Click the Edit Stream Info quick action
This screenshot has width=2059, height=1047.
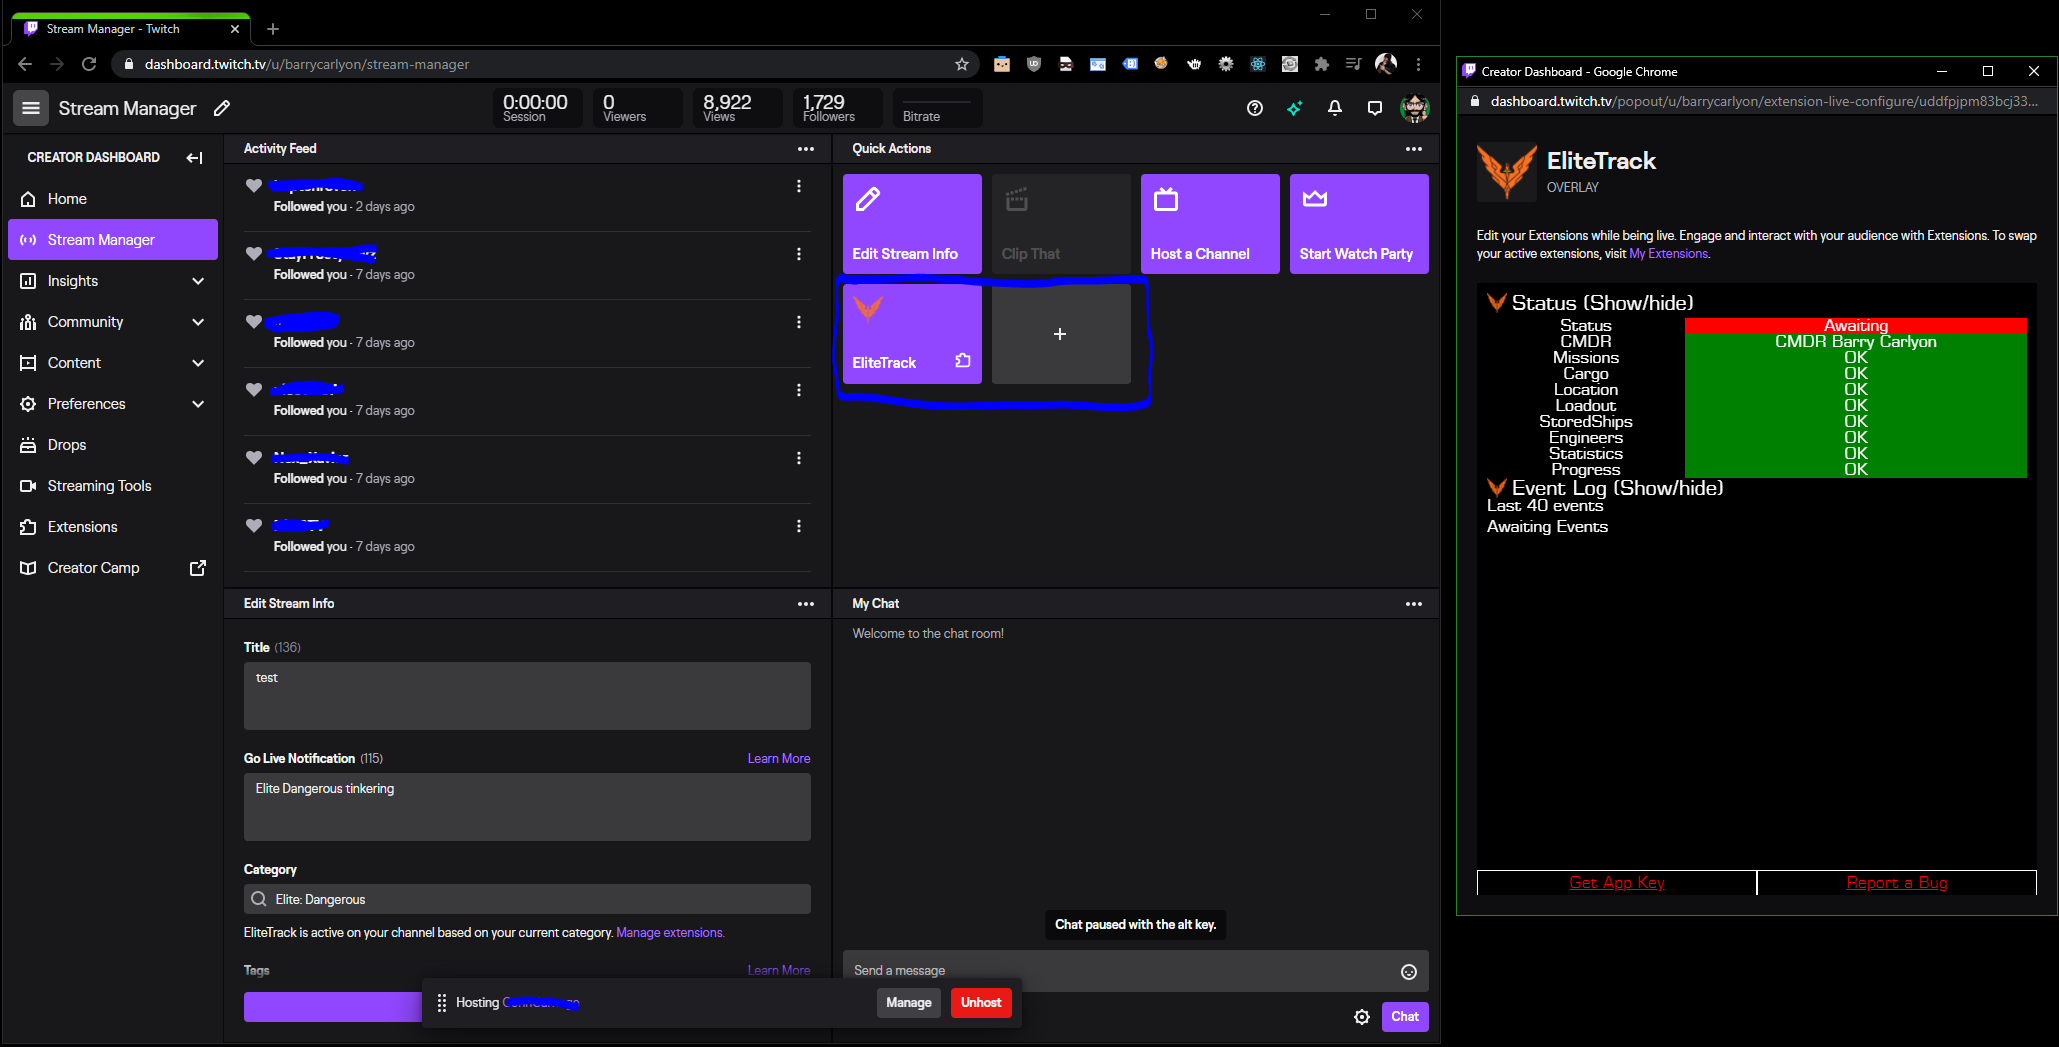click(912, 224)
